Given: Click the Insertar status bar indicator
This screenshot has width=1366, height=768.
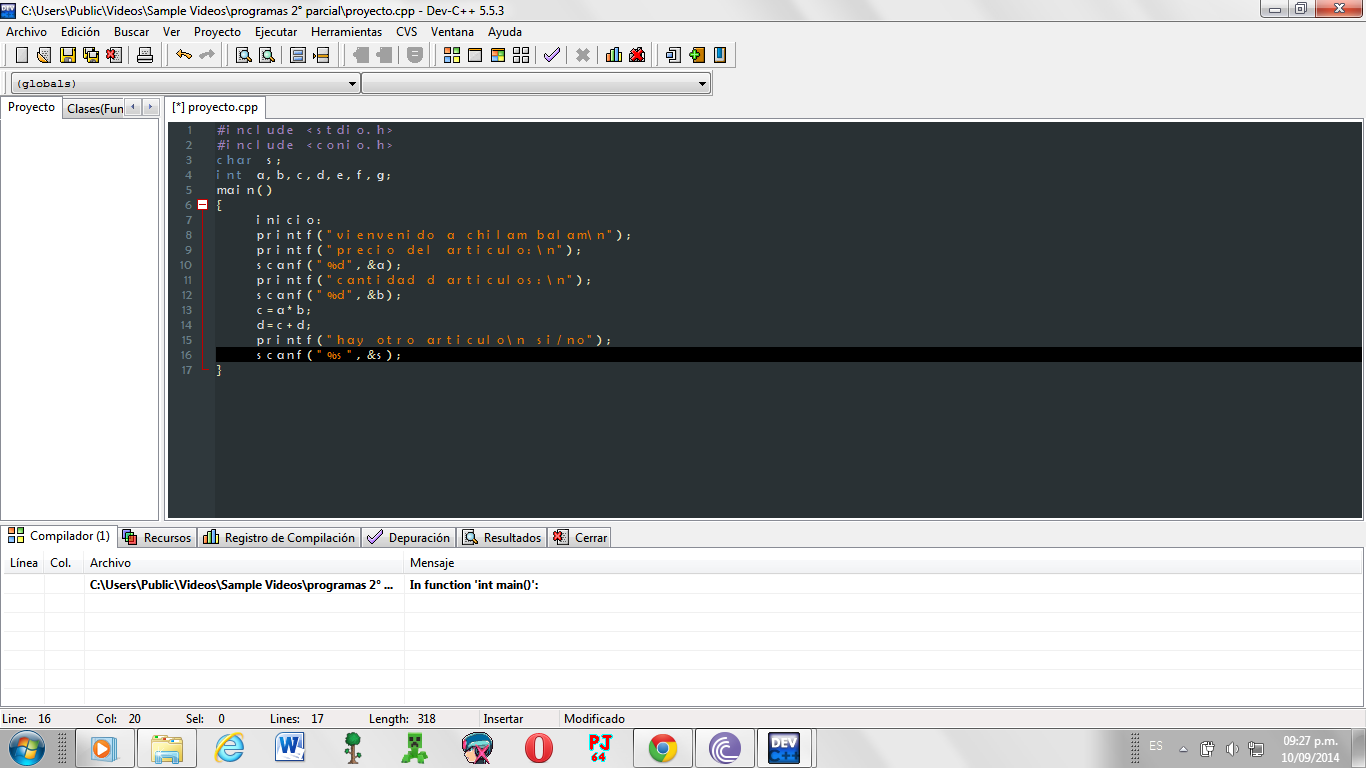Looking at the screenshot, I should pos(503,718).
